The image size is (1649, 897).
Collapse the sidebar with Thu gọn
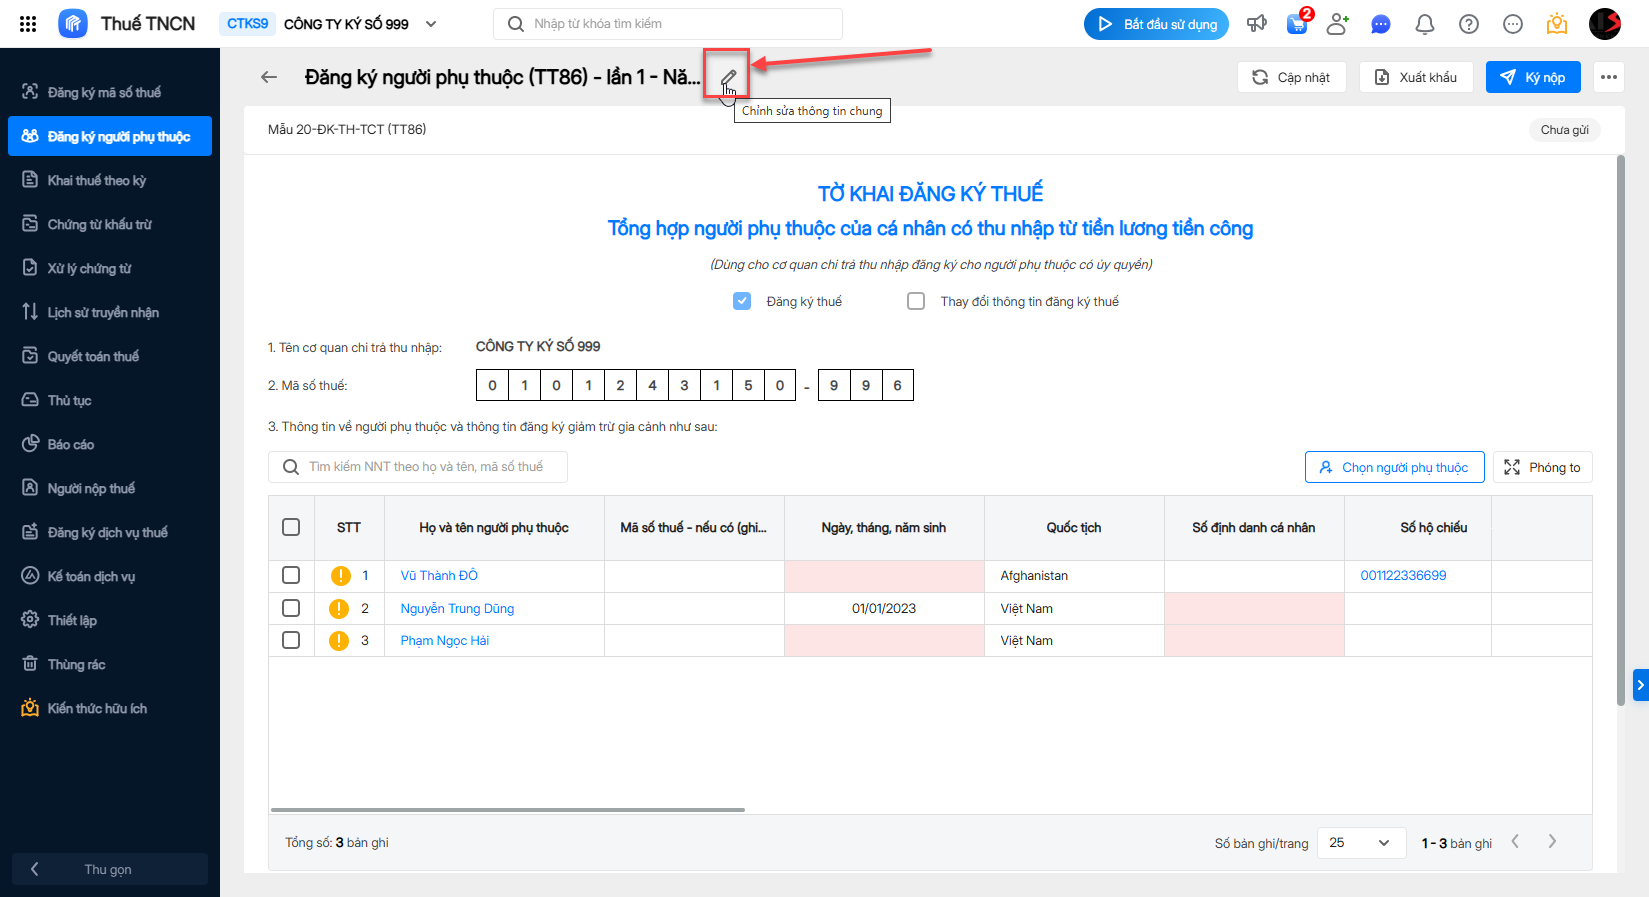(x=110, y=869)
